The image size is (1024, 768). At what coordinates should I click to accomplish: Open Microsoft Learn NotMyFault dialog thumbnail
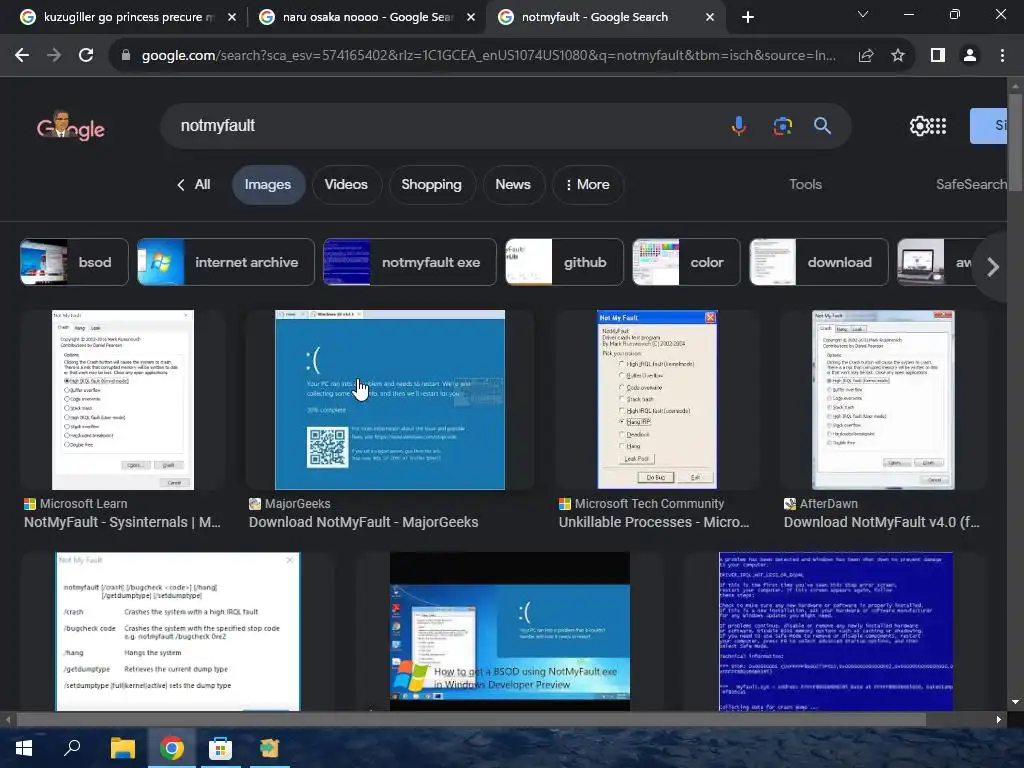coord(123,400)
